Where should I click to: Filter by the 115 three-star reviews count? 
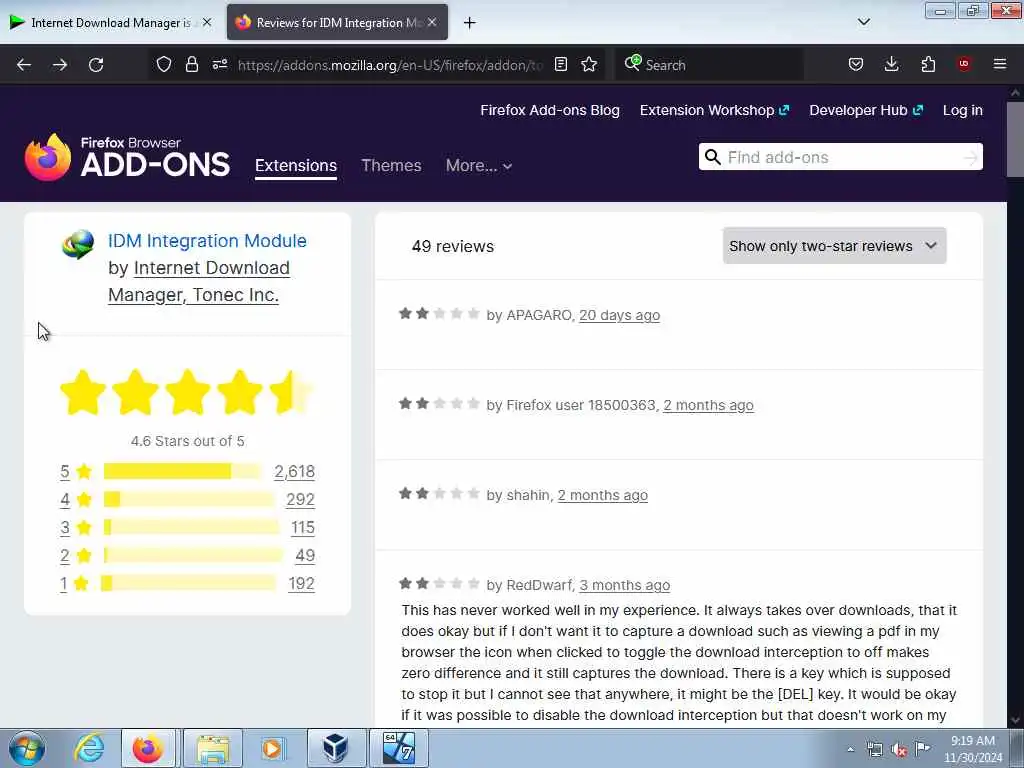(303, 528)
